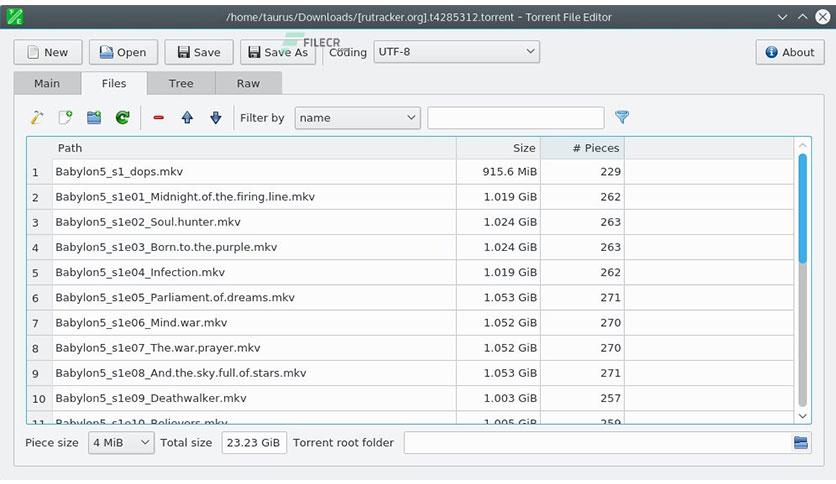Click the green reload files icon

[x=123, y=117]
